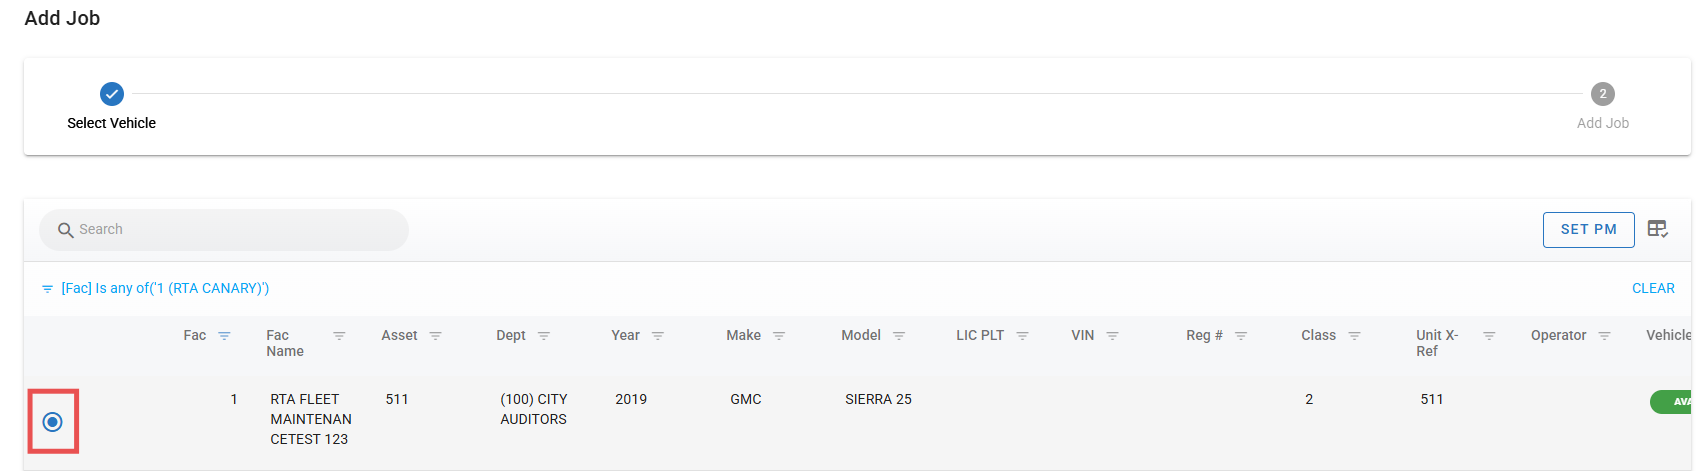Edit the Fac is any of filter expression
The height and width of the screenshot is (471, 1706).
click(165, 288)
